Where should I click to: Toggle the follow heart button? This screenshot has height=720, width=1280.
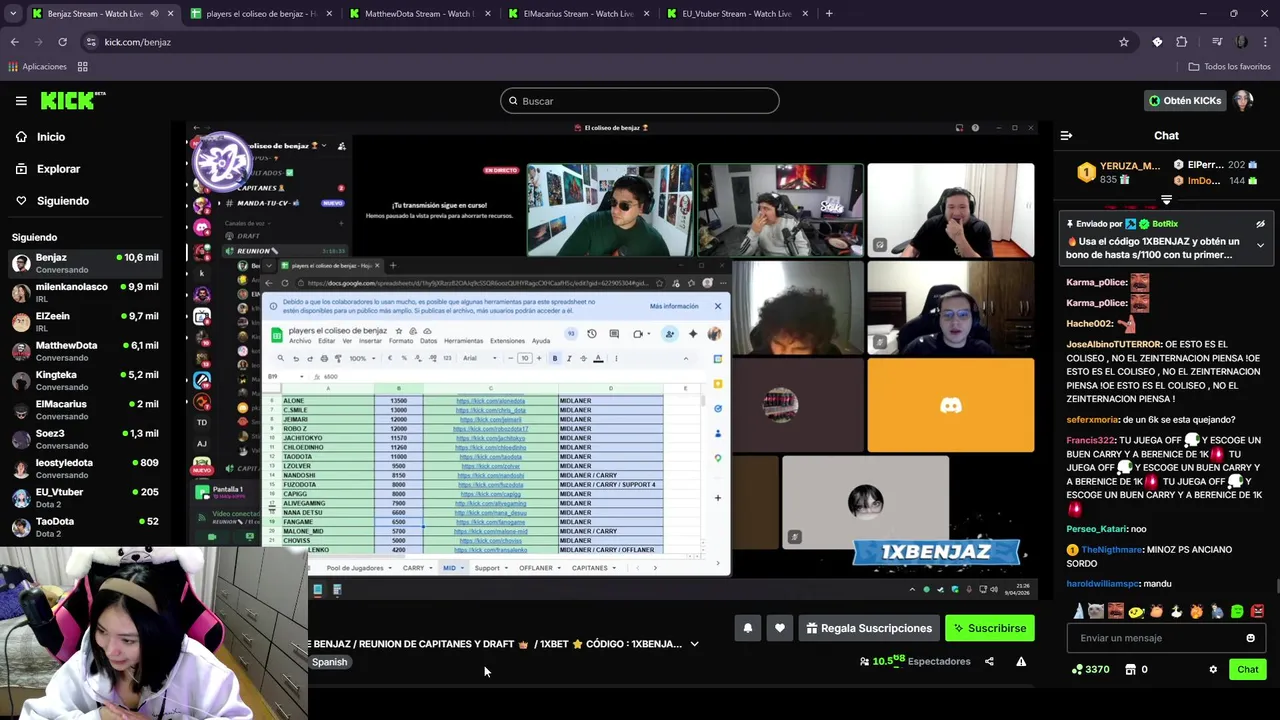tap(780, 628)
